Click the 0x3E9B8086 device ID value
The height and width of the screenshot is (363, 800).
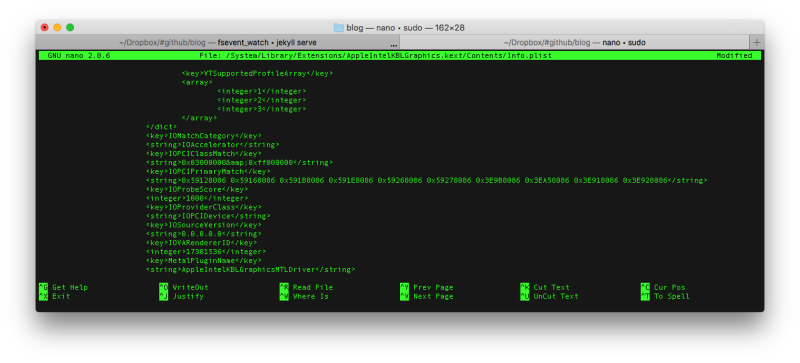[498, 180]
